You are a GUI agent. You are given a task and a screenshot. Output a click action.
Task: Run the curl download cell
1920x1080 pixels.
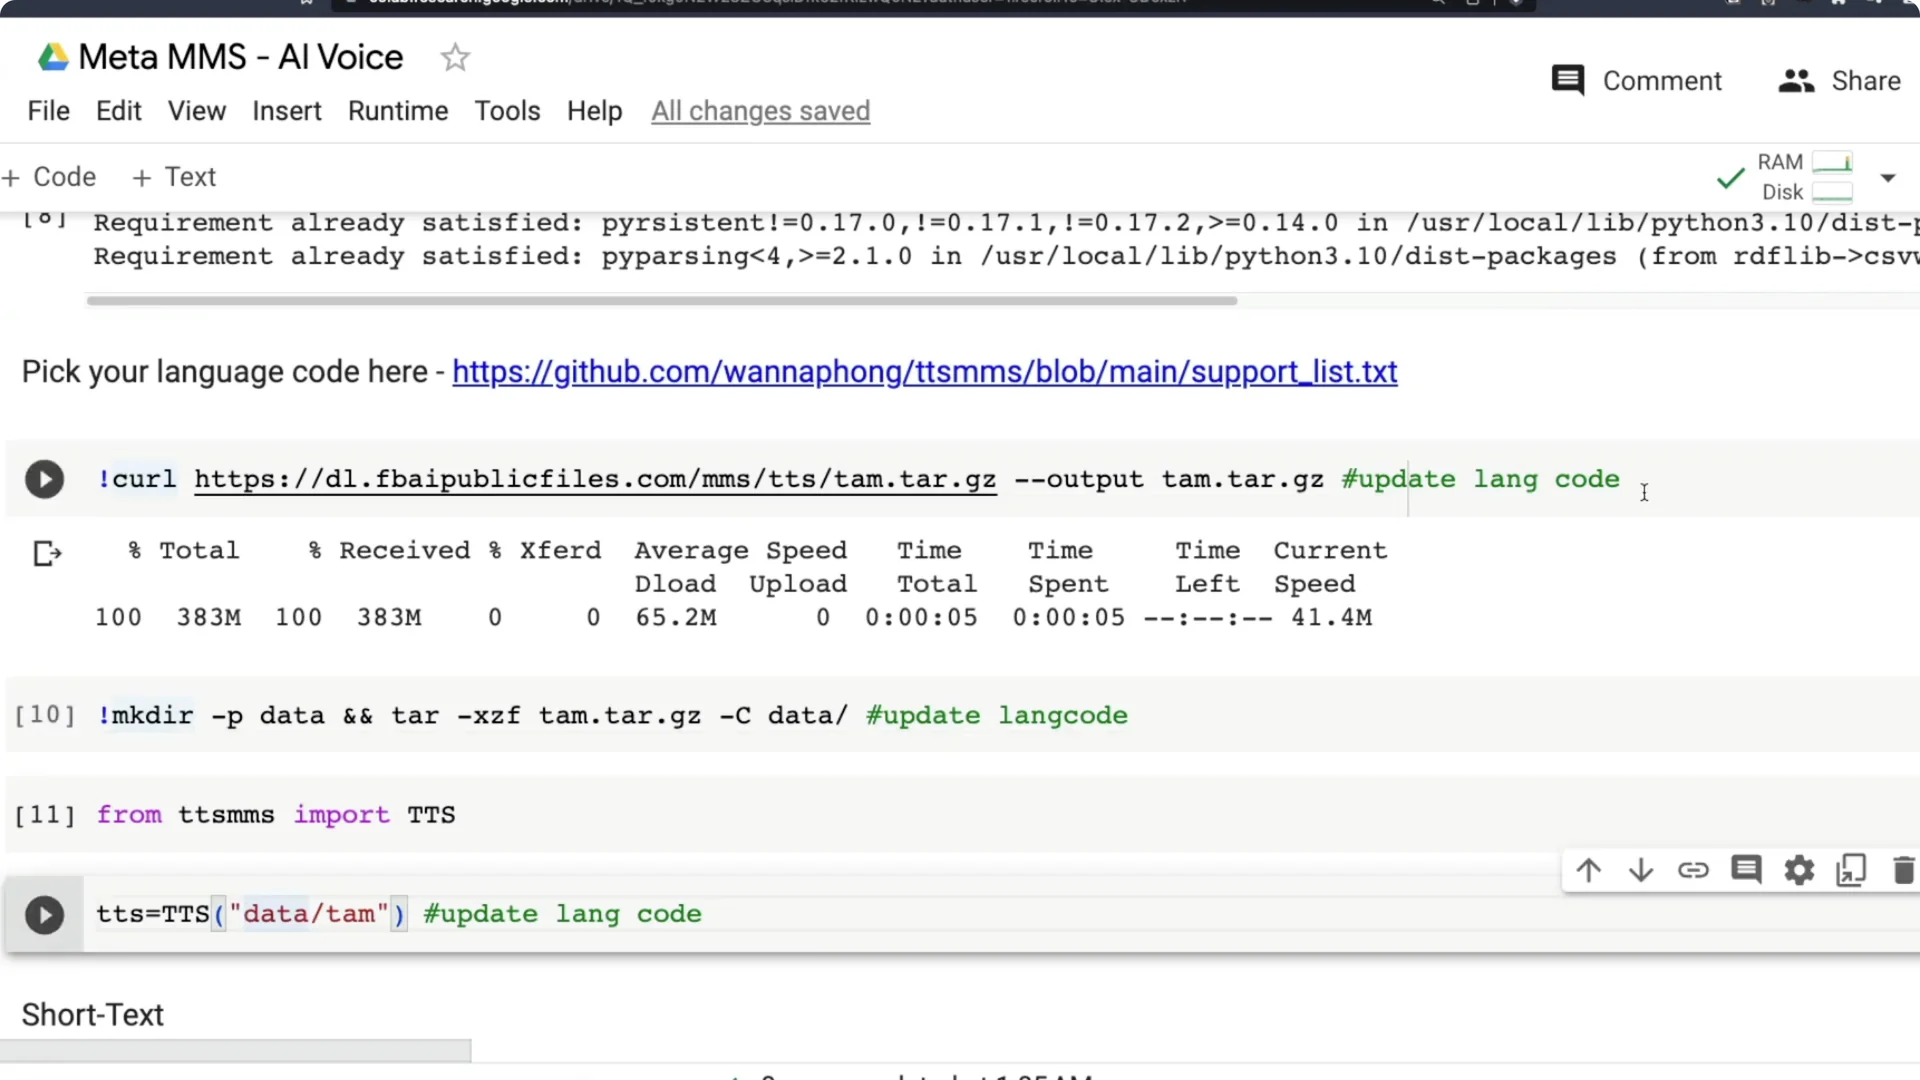[44, 479]
